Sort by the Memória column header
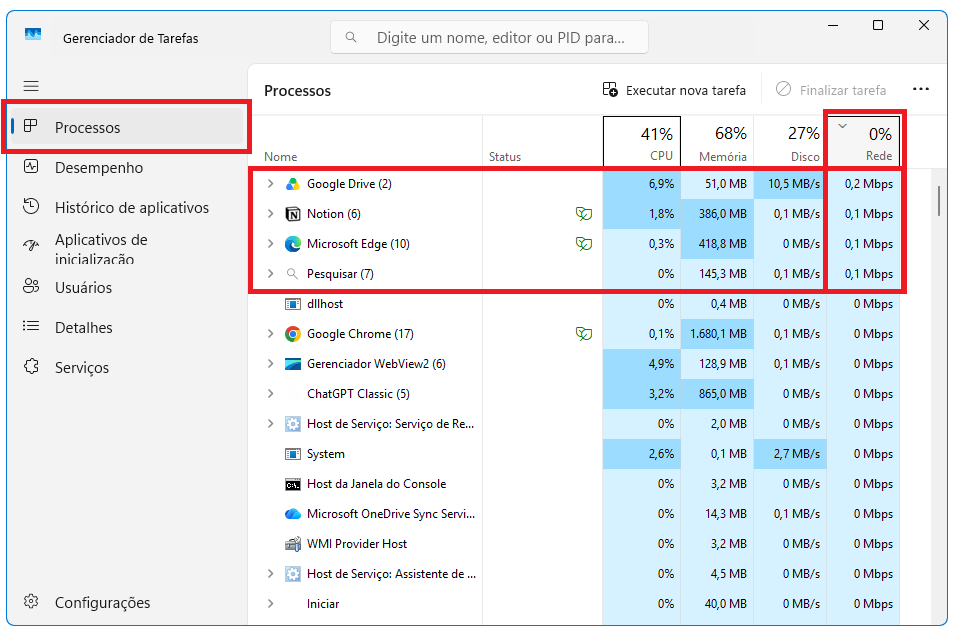This screenshot has height=634, width=953. pyautogui.click(x=717, y=141)
